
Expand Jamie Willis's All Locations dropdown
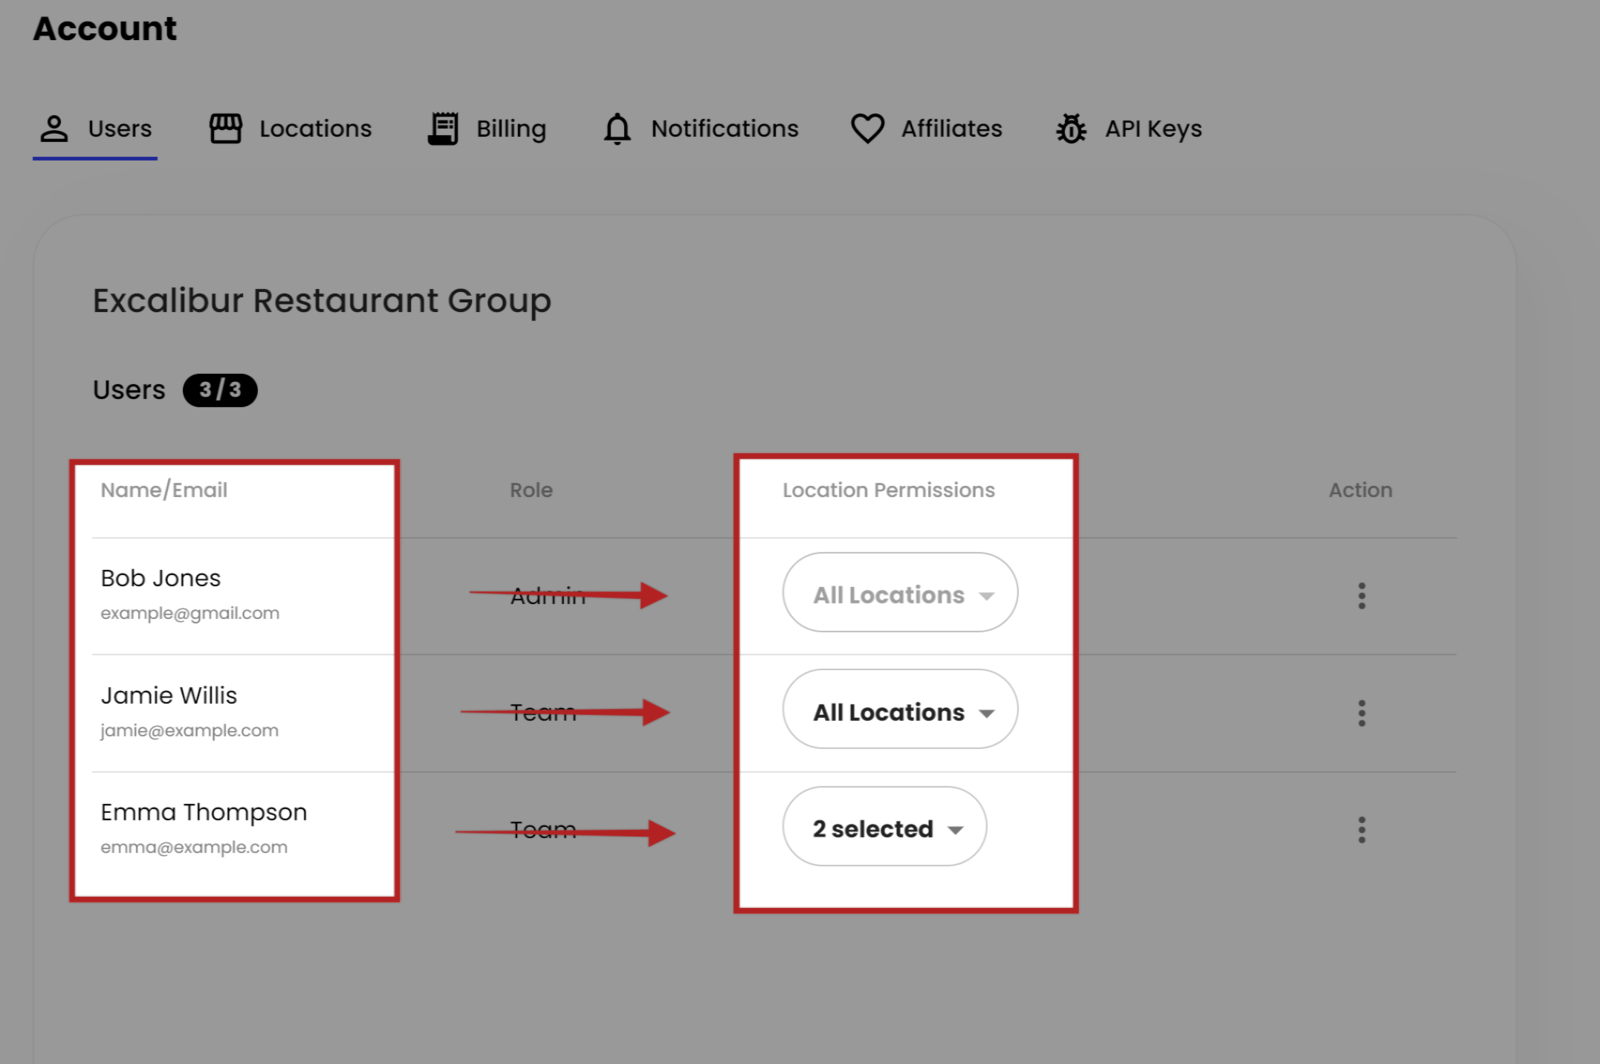click(900, 710)
